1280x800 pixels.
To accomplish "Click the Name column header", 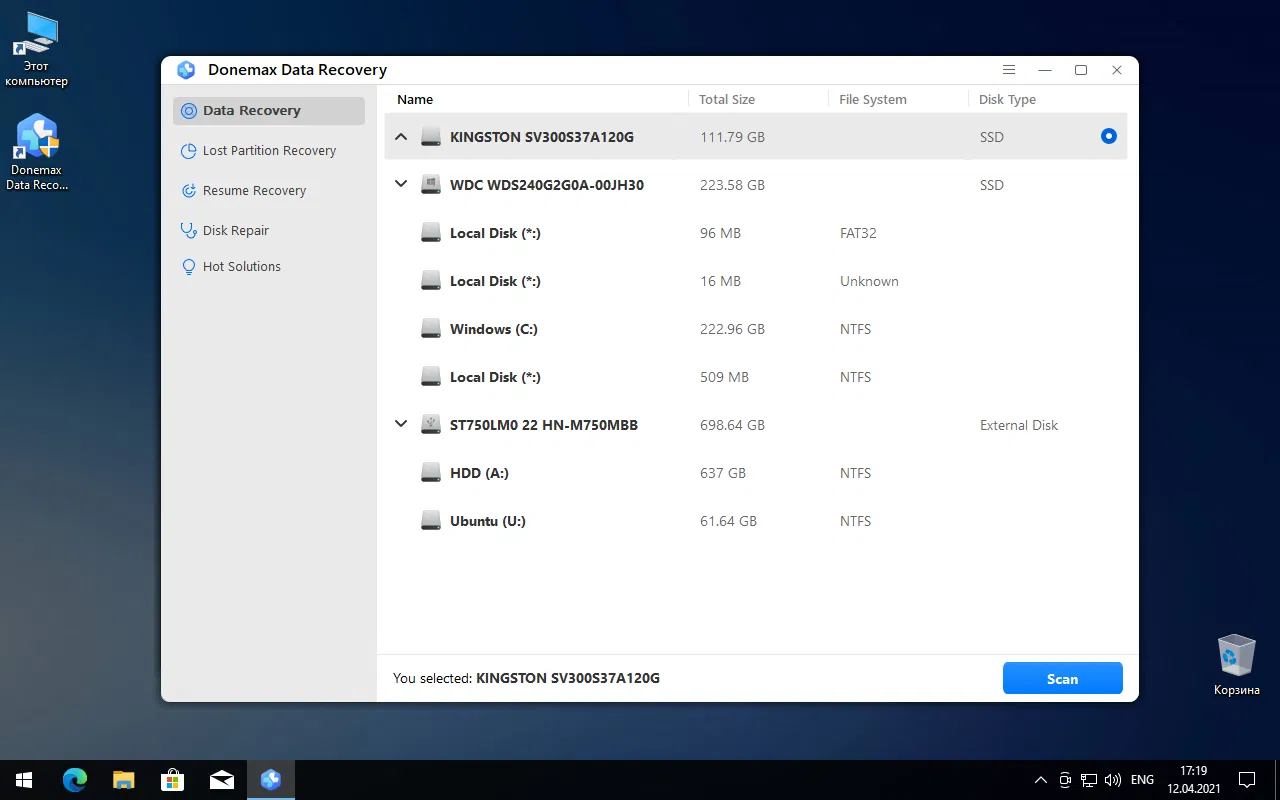I will point(414,99).
